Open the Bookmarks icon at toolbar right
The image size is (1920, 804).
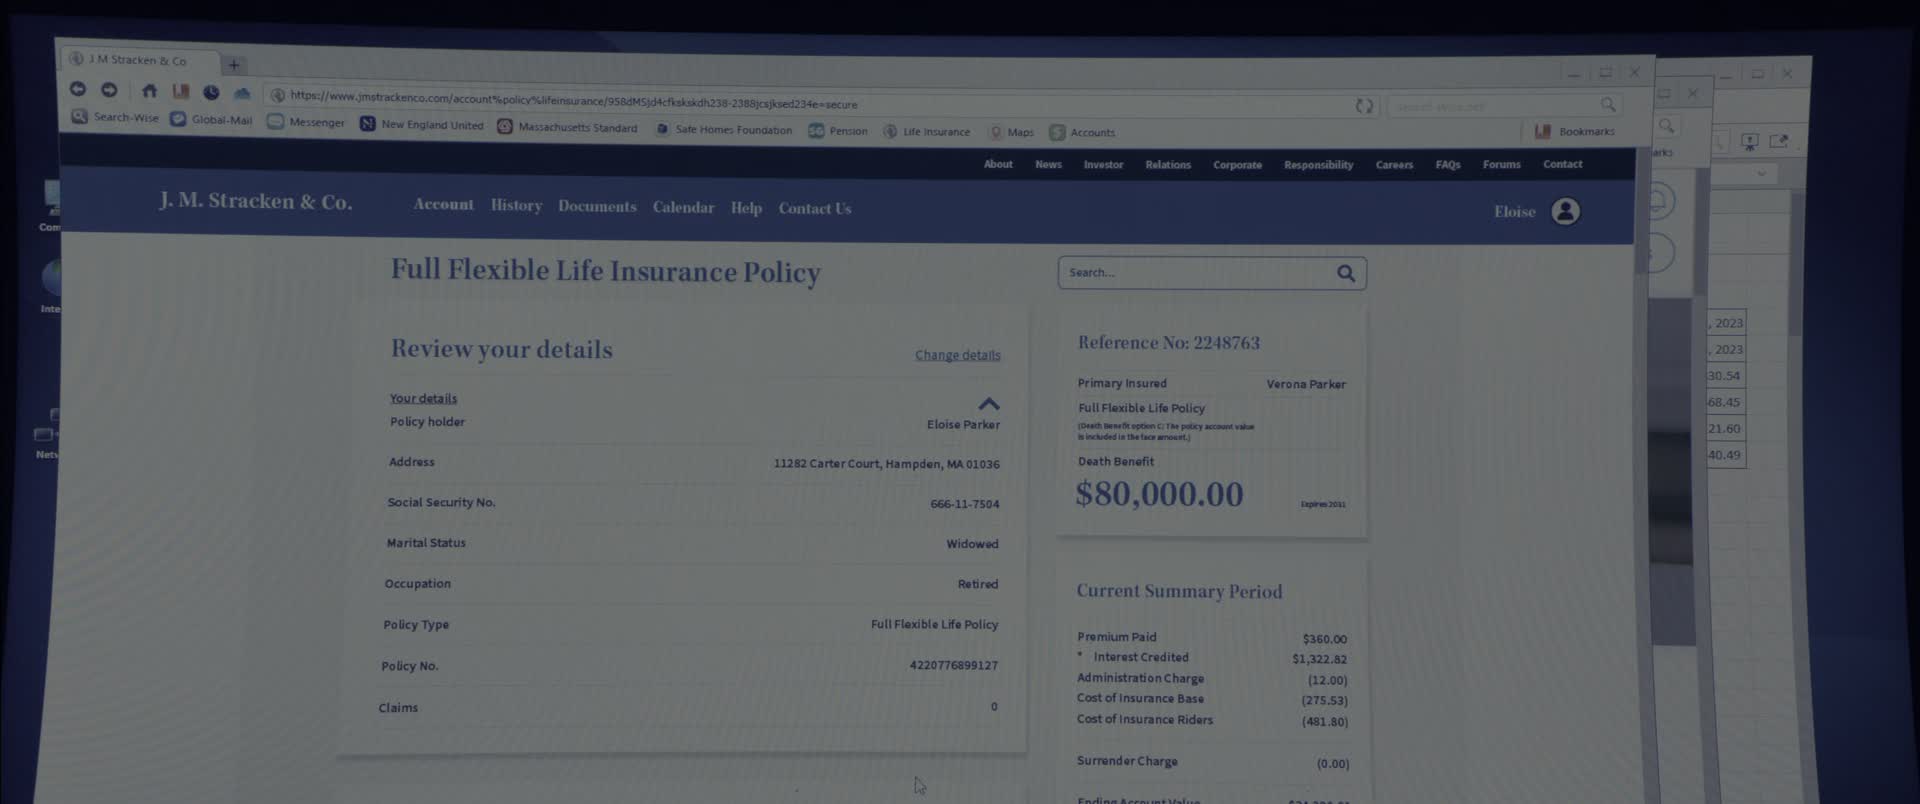1543,132
